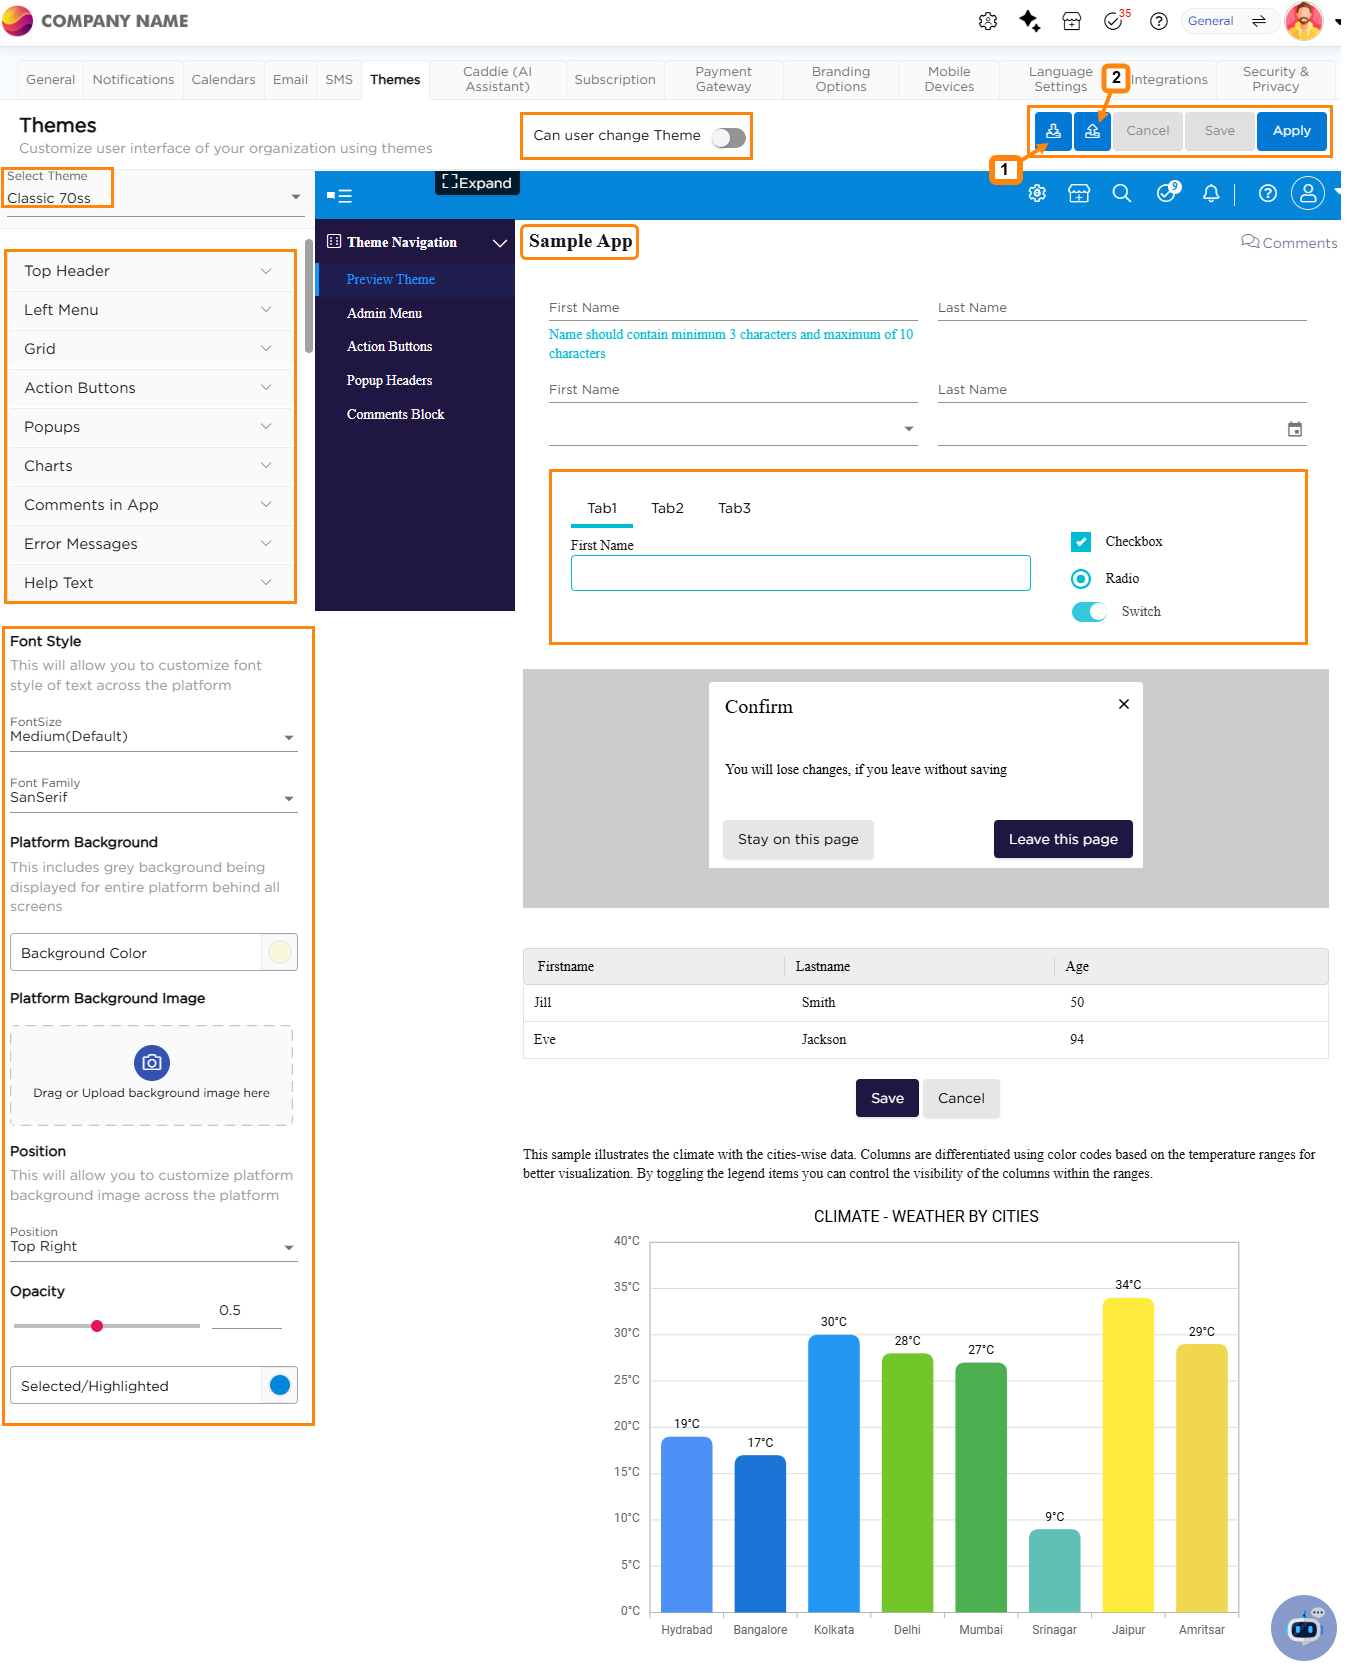The height and width of the screenshot is (1680, 1359).
Task: Click the hamburger menu icon in preview
Action: pos(339,196)
